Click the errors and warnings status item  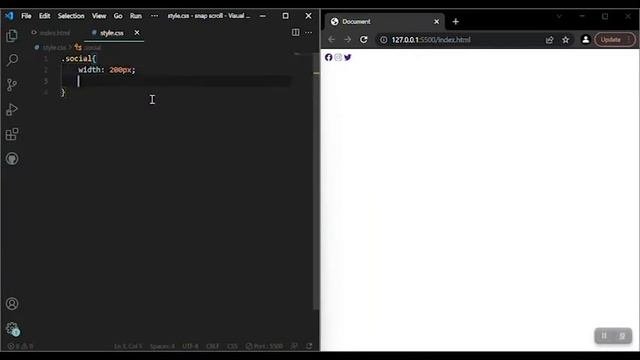click(20, 346)
